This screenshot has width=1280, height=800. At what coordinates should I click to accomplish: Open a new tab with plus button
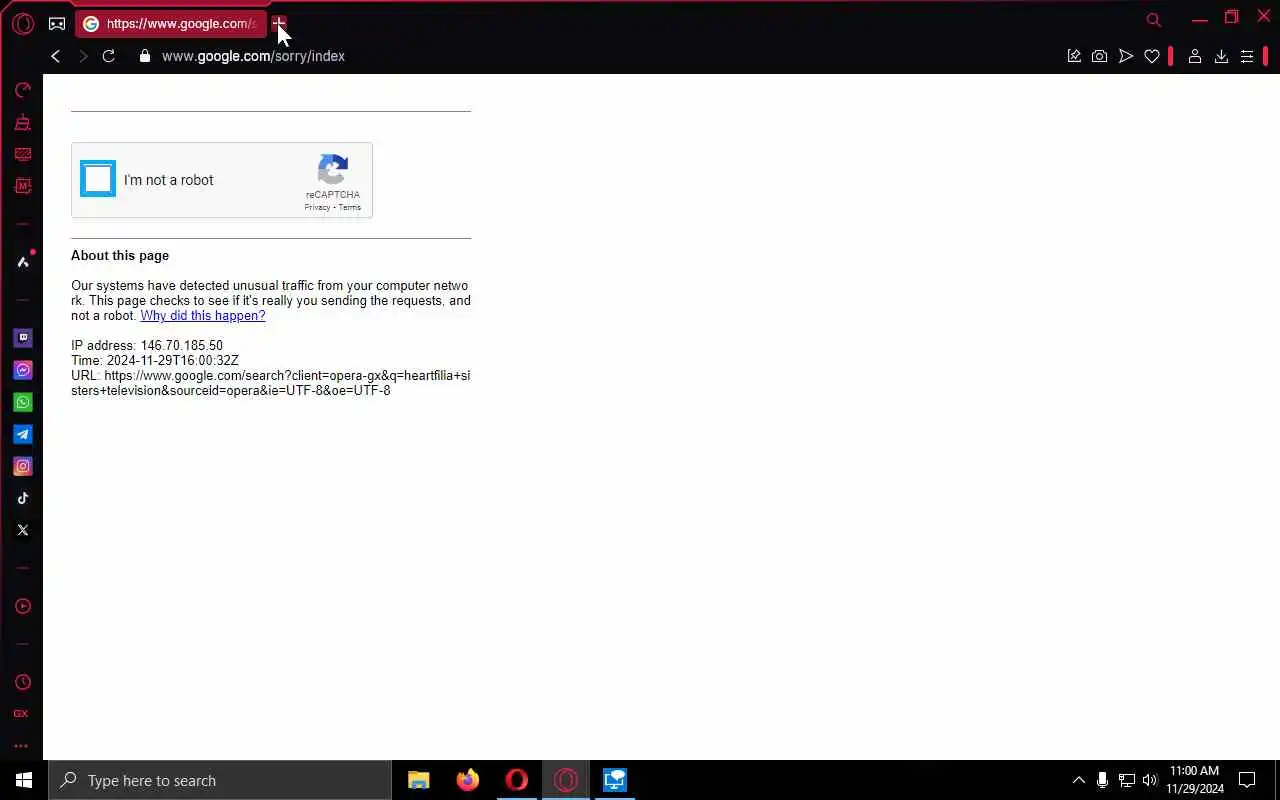(x=279, y=23)
